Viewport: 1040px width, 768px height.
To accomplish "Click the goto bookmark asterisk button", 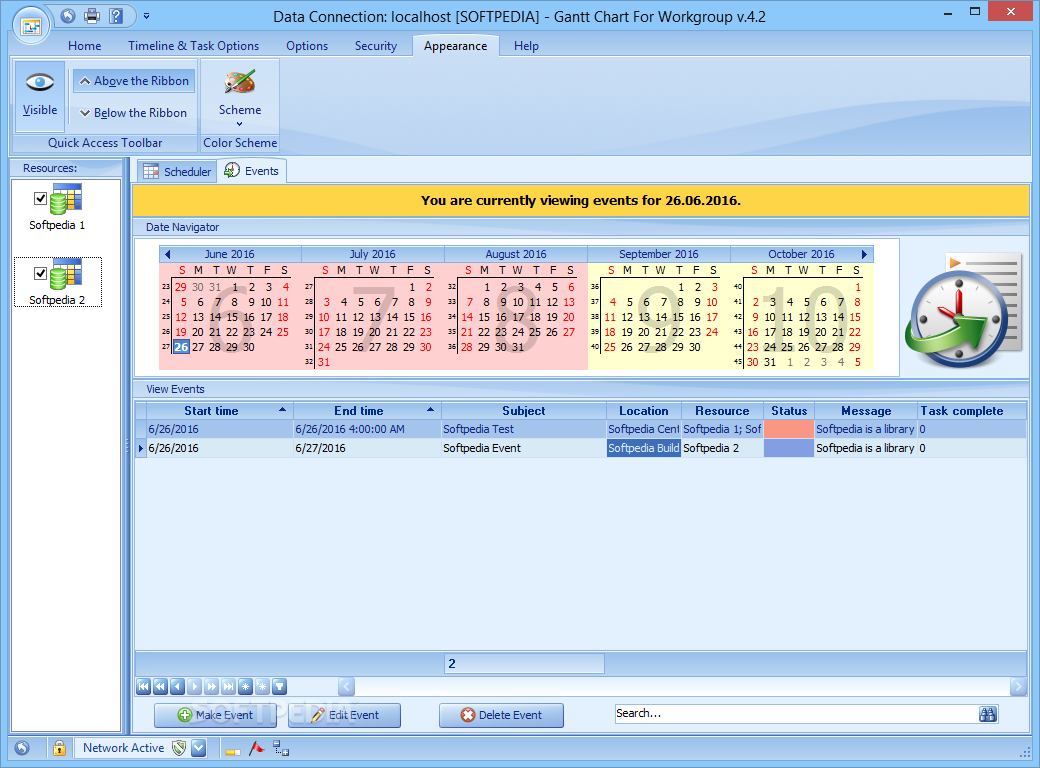I will pos(263,686).
